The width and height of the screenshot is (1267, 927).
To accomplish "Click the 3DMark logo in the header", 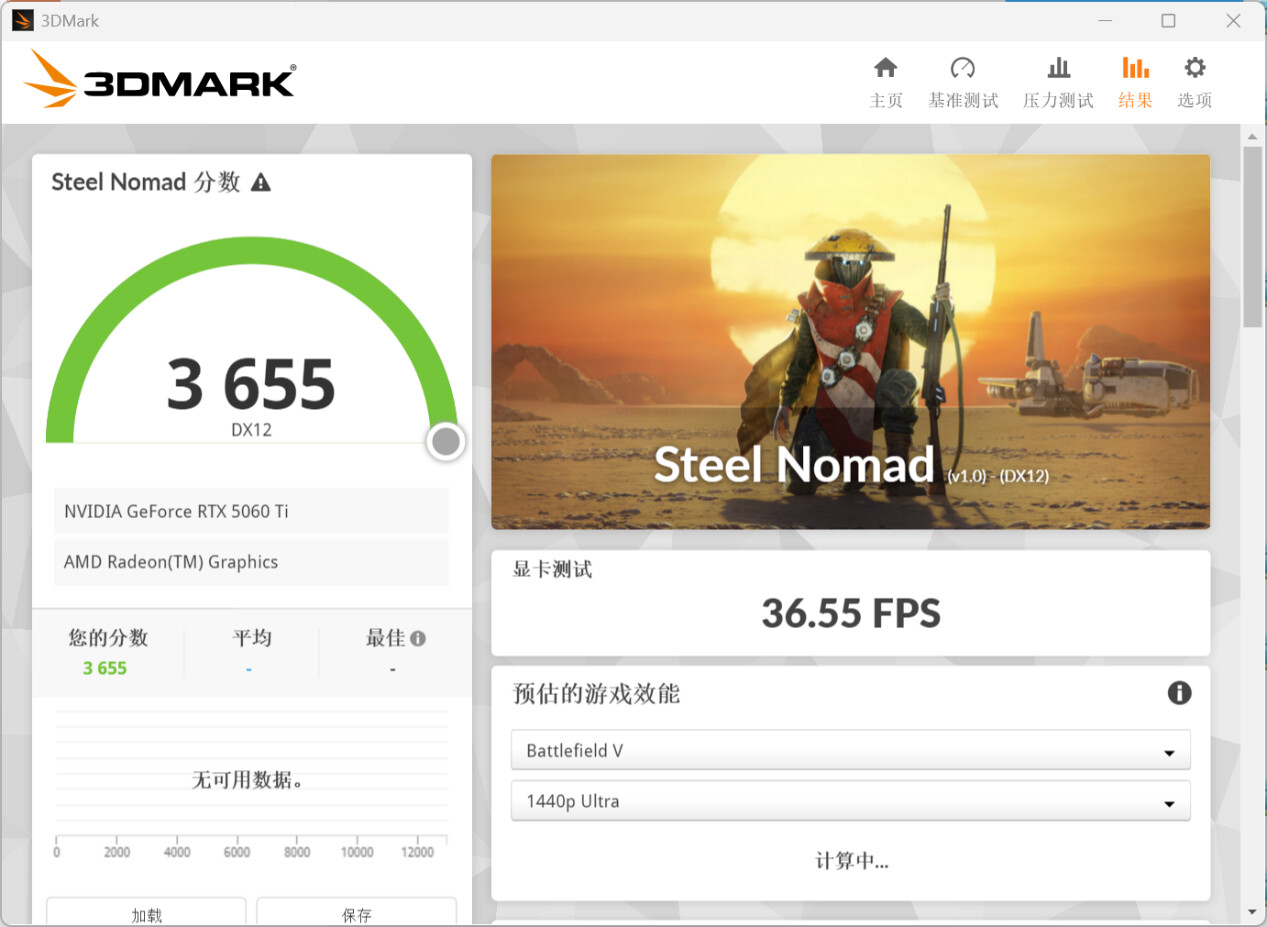I will (160, 80).
